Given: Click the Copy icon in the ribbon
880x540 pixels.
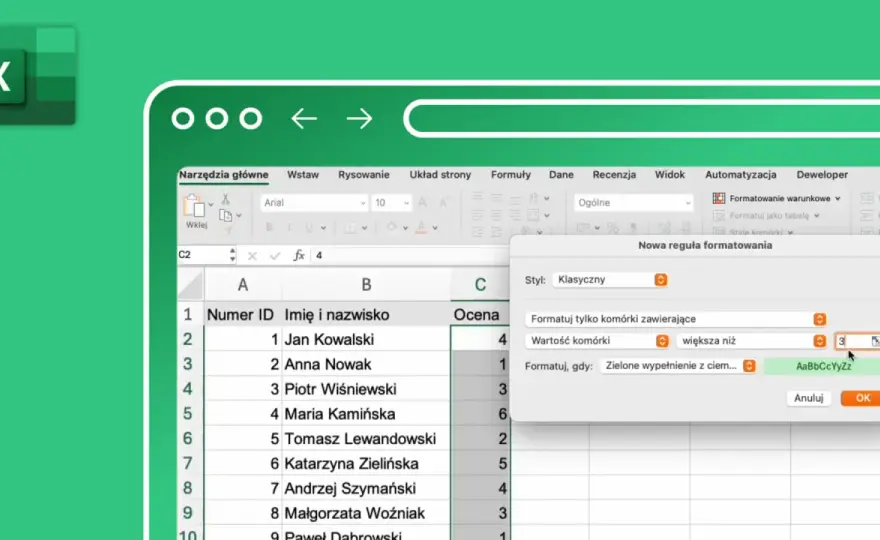Looking at the screenshot, I should click(x=226, y=216).
